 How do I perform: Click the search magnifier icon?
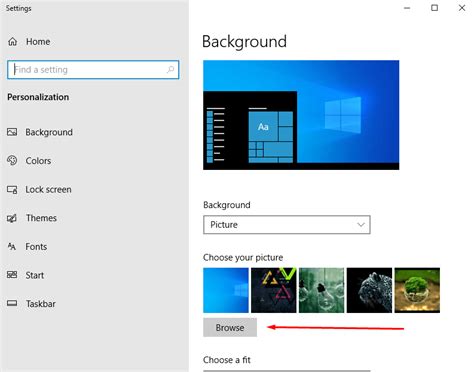tap(170, 69)
